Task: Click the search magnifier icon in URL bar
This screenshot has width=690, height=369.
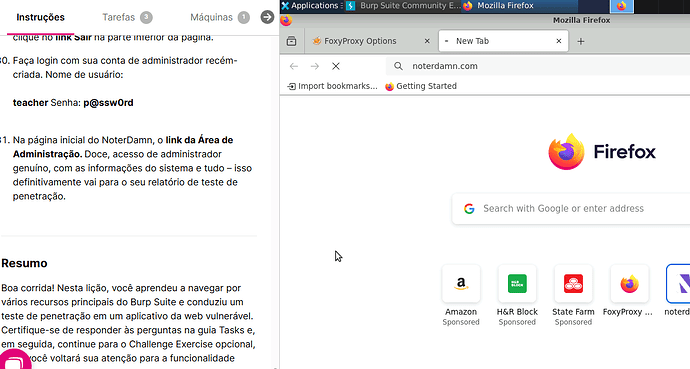Action: point(398,66)
